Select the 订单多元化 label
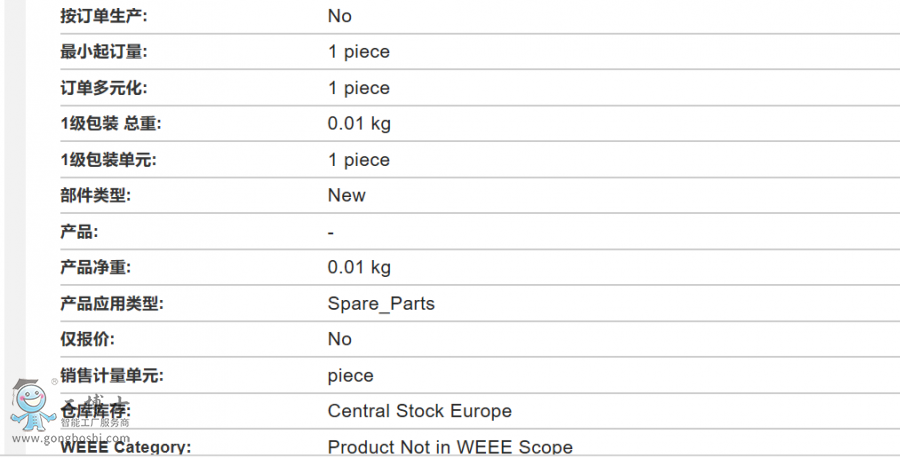The width and height of the screenshot is (900, 458). (104, 88)
